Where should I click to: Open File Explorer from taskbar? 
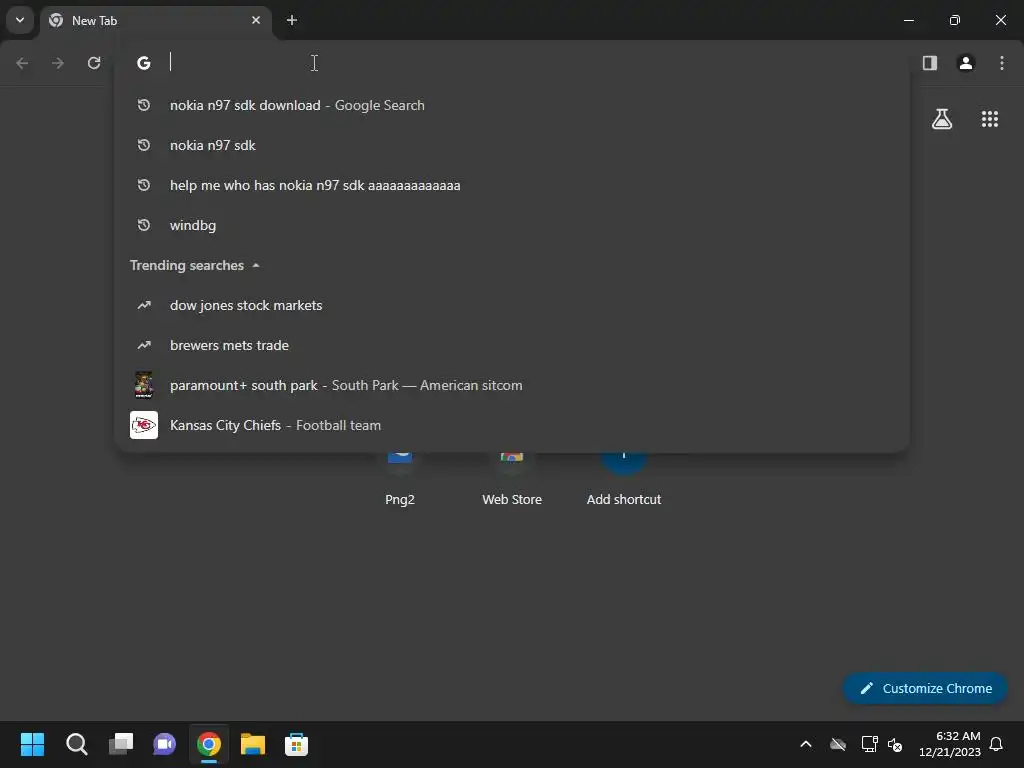[x=253, y=744]
